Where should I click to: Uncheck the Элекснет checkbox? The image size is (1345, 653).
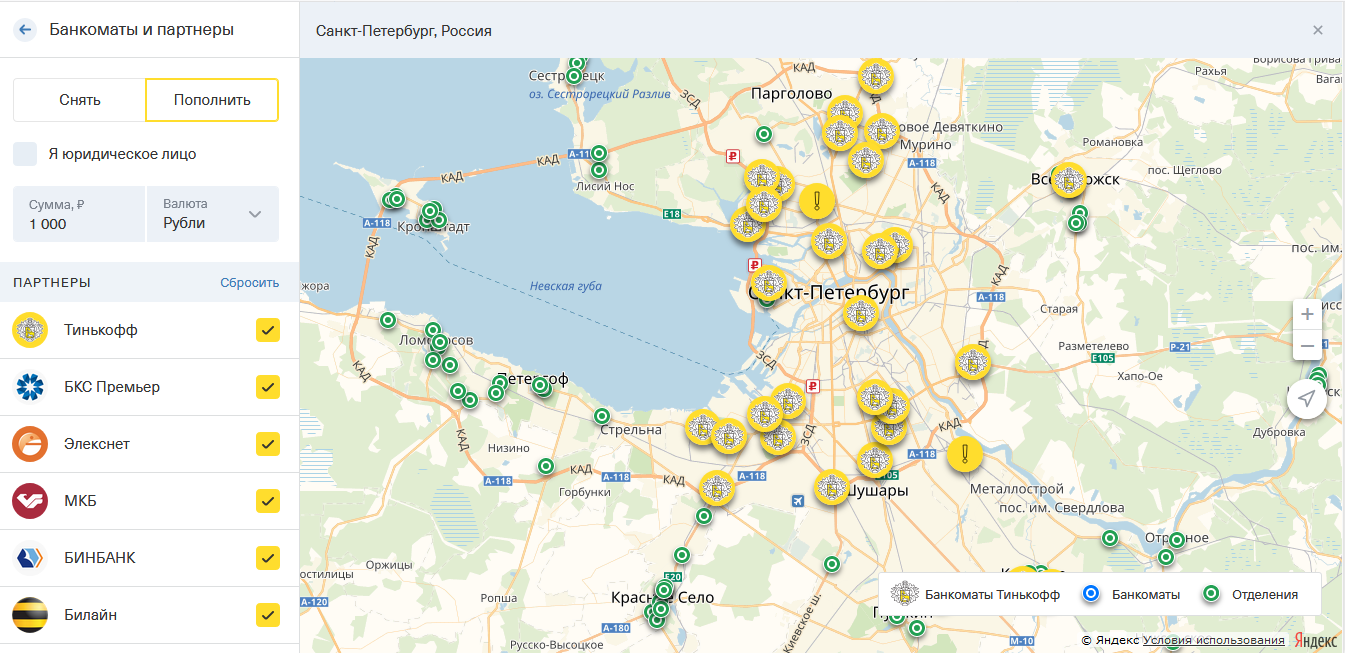click(267, 444)
